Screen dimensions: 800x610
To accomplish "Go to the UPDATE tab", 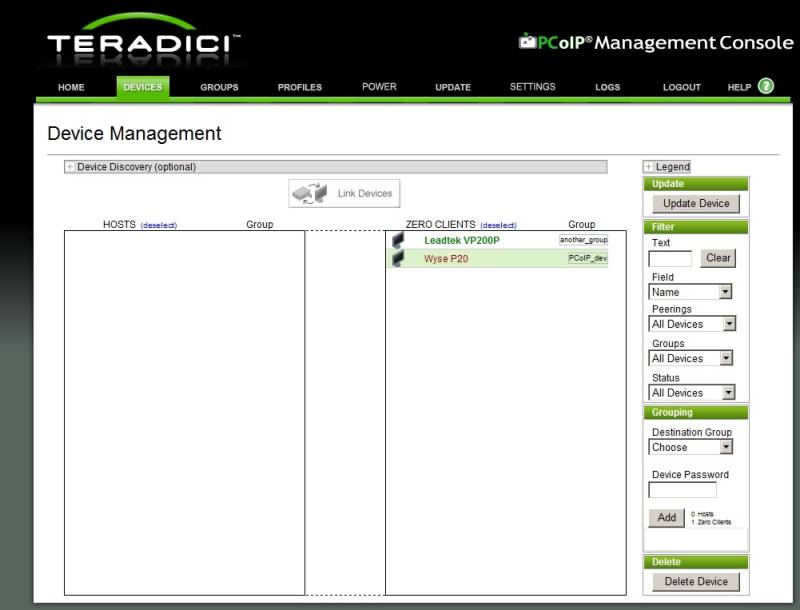I will [453, 87].
